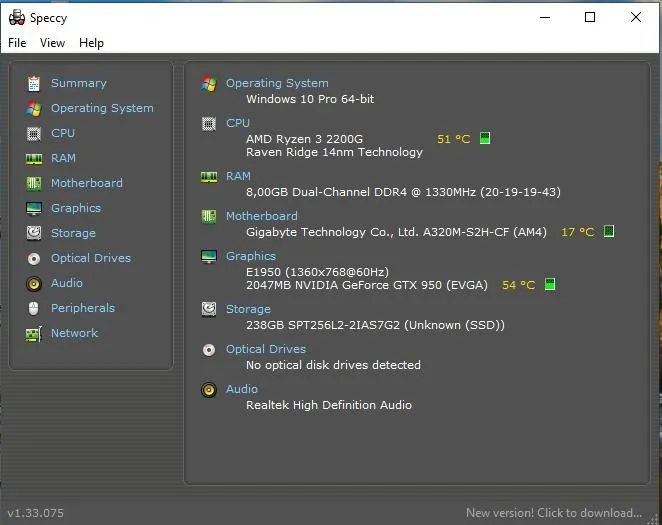662x525 pixels.
Task: Click the GPU temperature 54 °C value
Action: click(518, 285)
